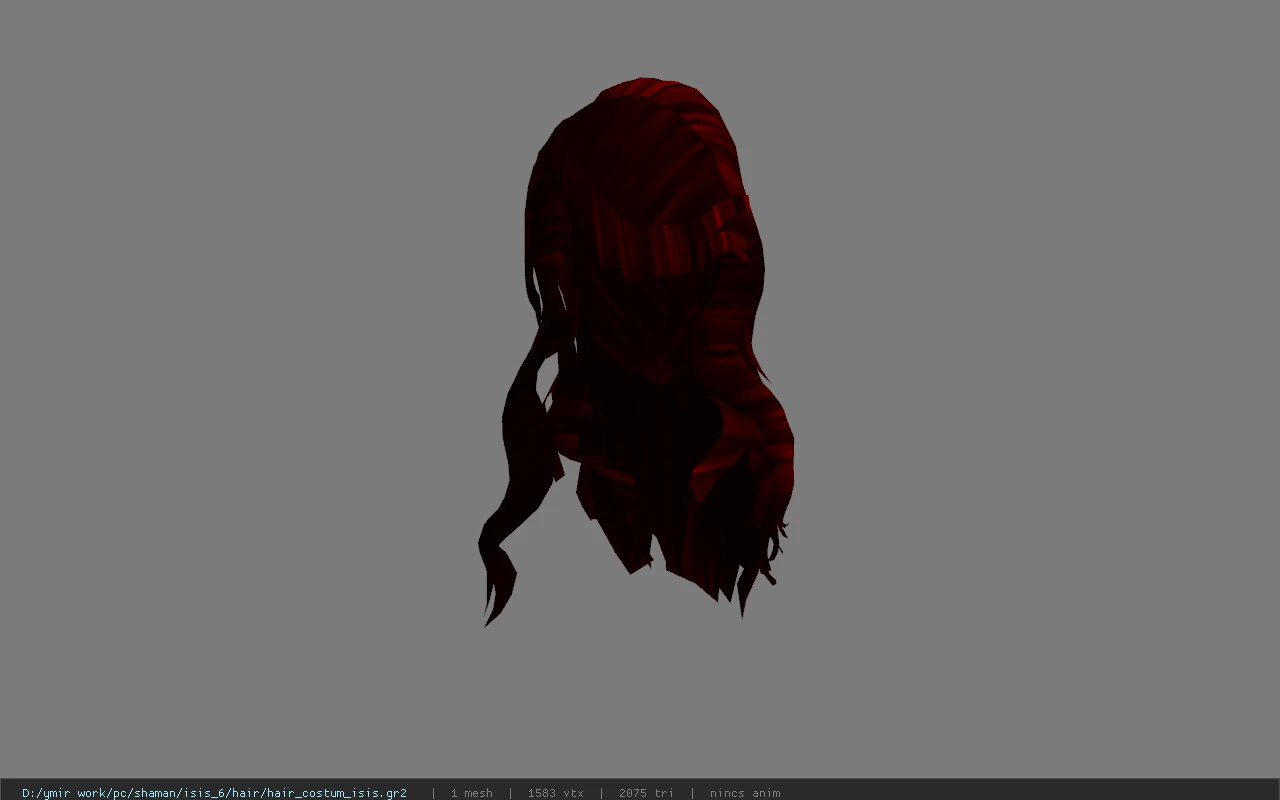This screenshot has height=800, width=1280.
Task: Click the '1 mesh' status entry
Action: (x=471, y=793)
